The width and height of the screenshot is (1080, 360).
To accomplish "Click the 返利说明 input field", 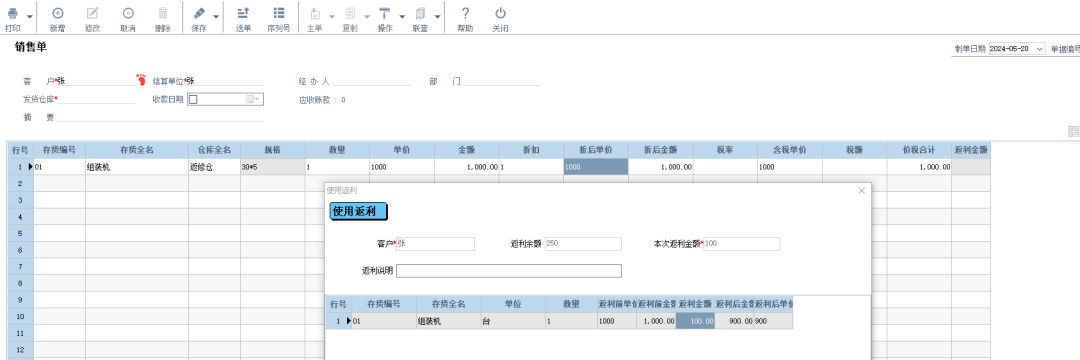I will (509, 271).
